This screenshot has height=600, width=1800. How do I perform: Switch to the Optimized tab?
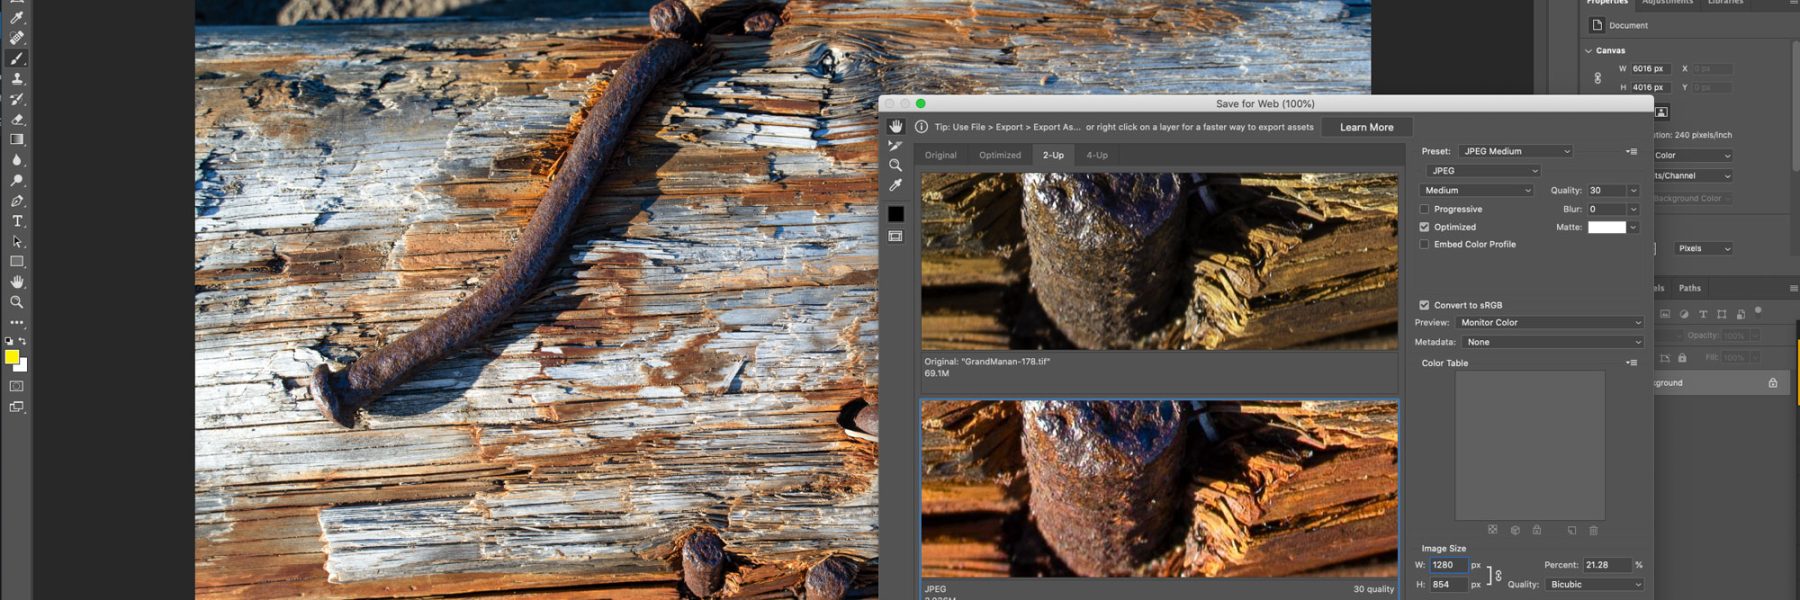pos(1000,155)
